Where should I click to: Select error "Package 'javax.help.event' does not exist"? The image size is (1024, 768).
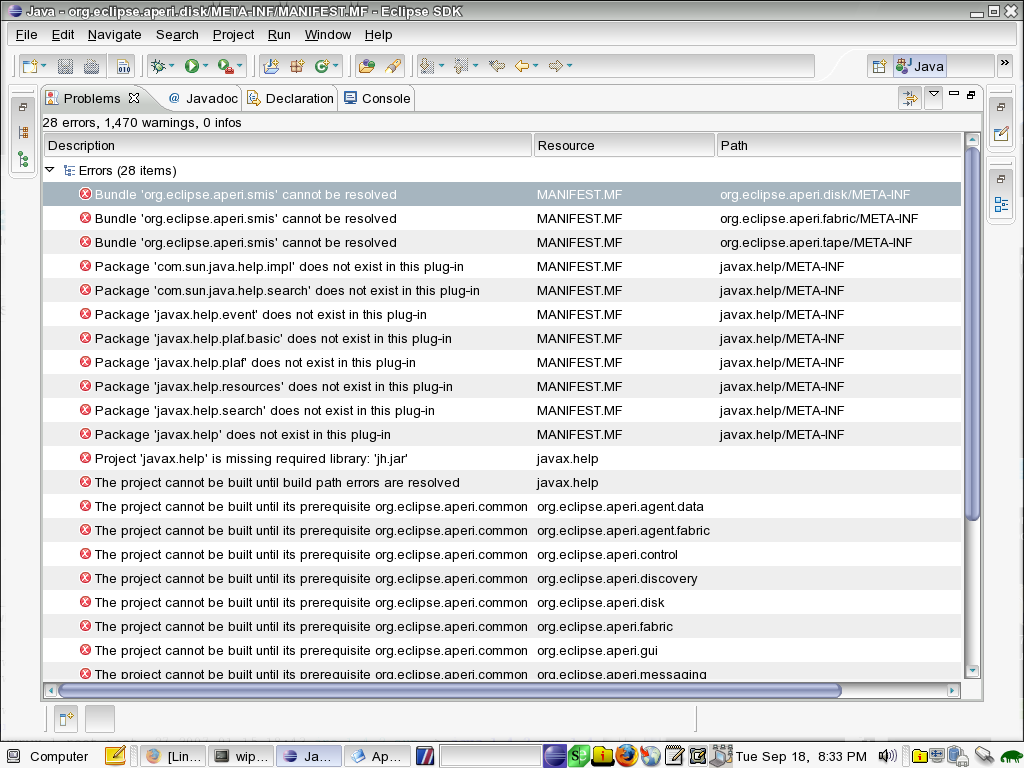pyautogui.click(x=502, y=315)
